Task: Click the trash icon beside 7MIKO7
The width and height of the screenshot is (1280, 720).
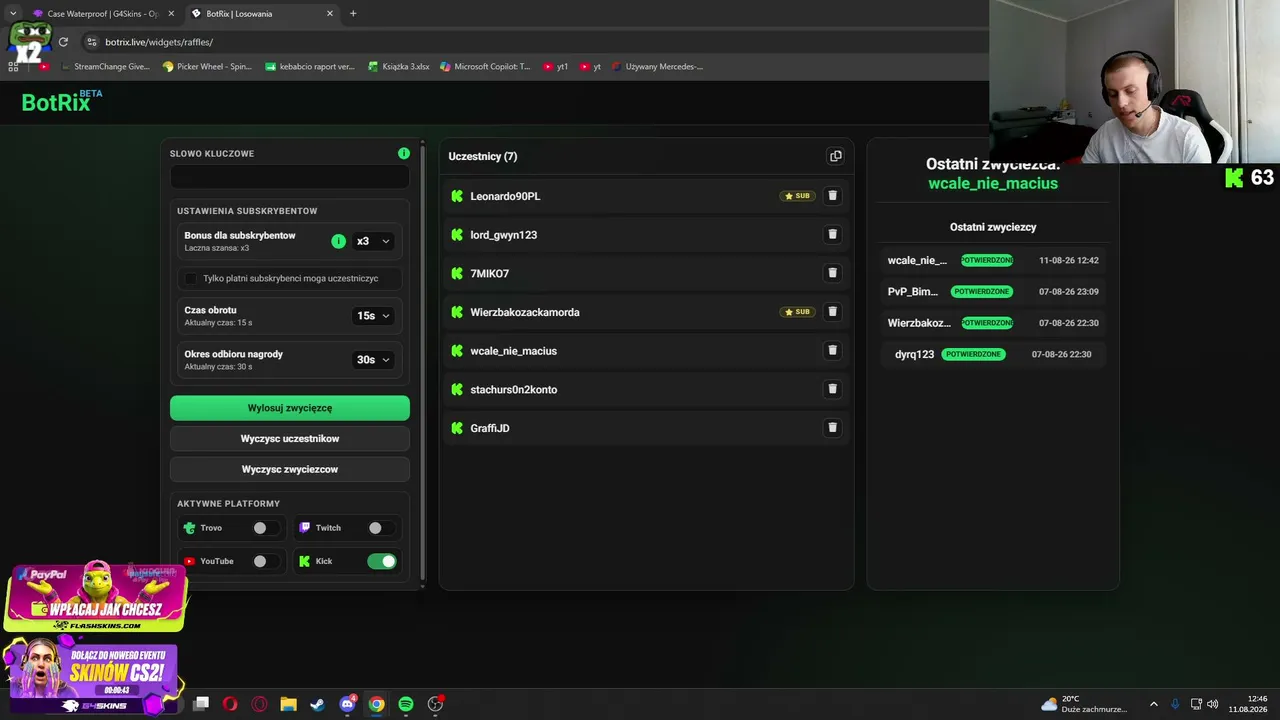Action: tap(832, 273)
